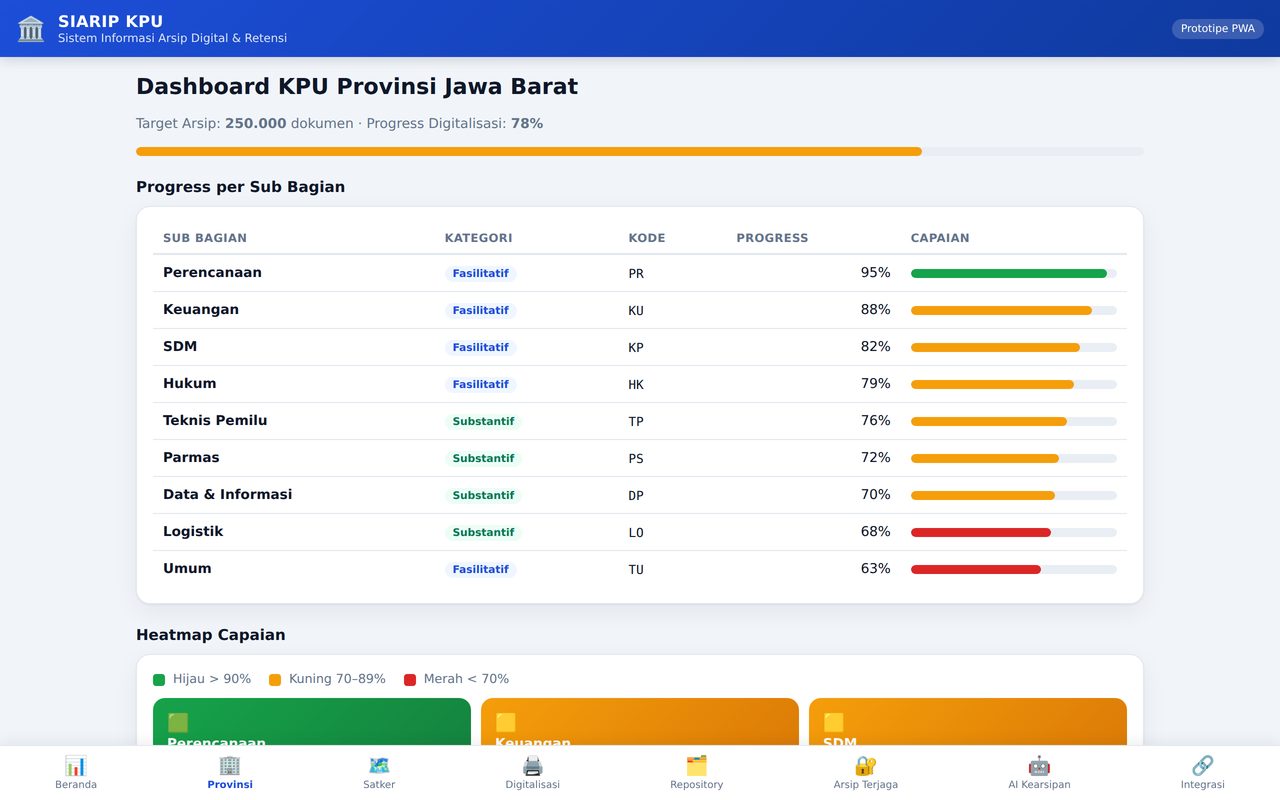Open the Repository file-divider icon tab
Viewport: 1280px width, 800px height.
pos(697,766)
